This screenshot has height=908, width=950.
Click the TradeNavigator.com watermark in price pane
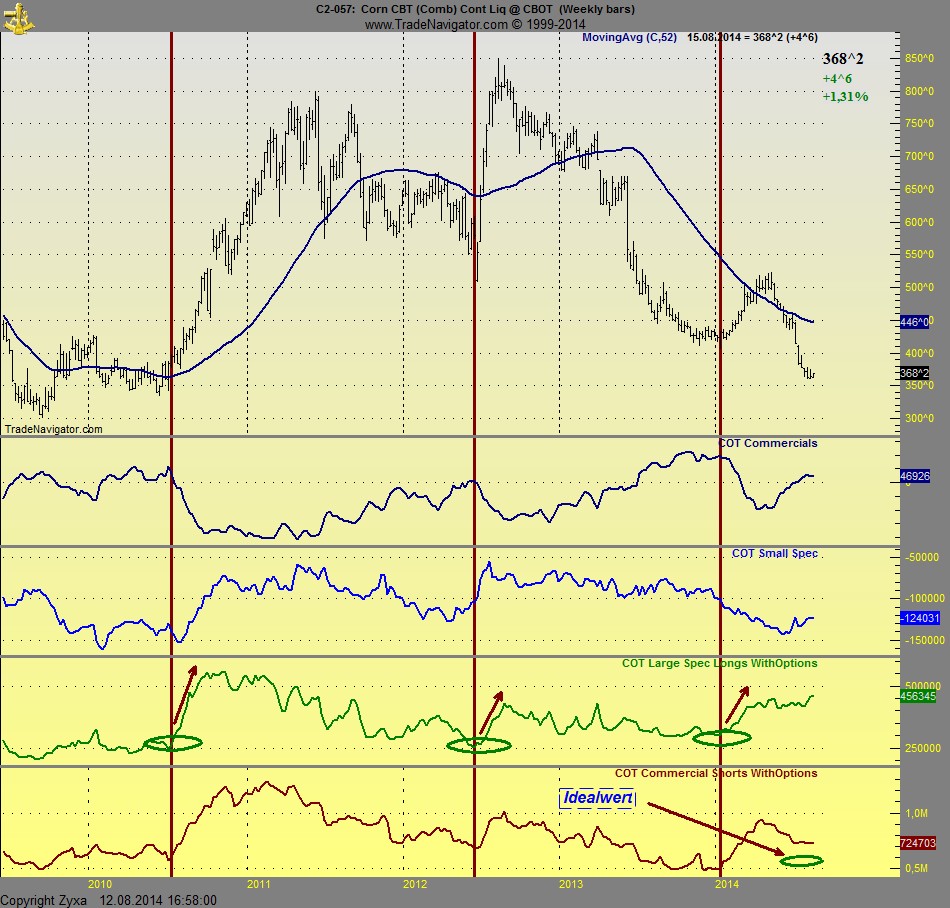53,429
